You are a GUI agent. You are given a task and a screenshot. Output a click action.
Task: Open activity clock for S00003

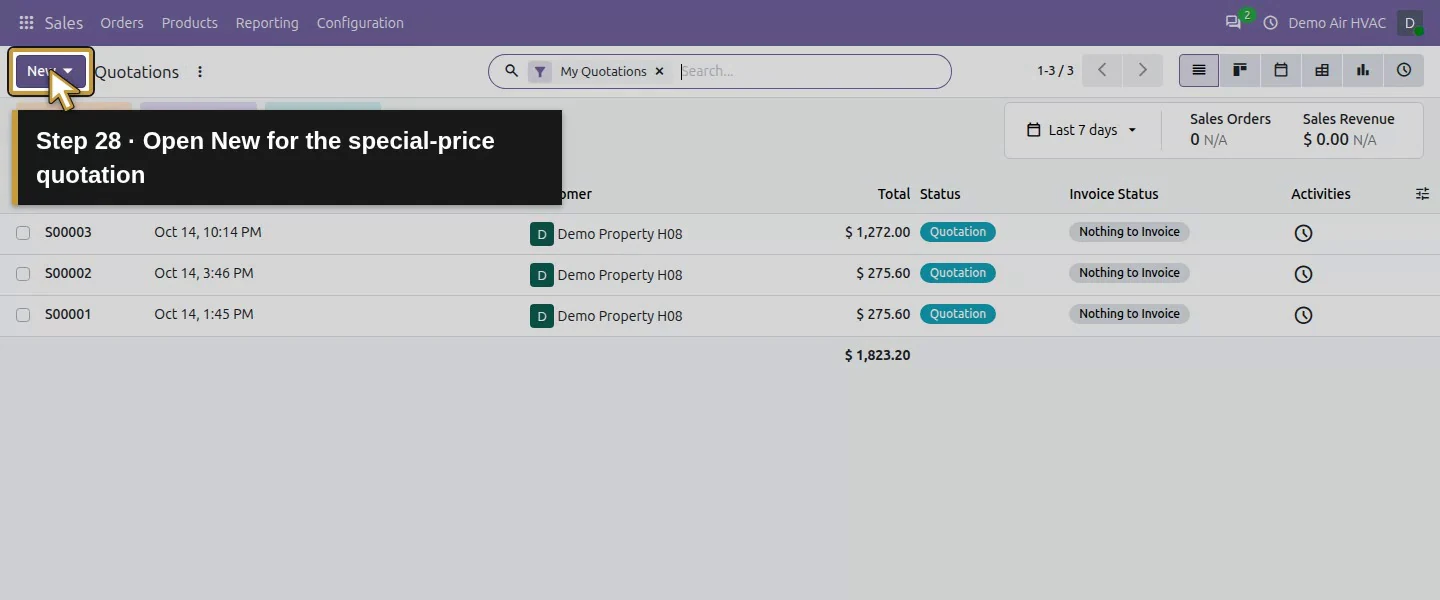pyautogui.click(x=1303, y=233)
